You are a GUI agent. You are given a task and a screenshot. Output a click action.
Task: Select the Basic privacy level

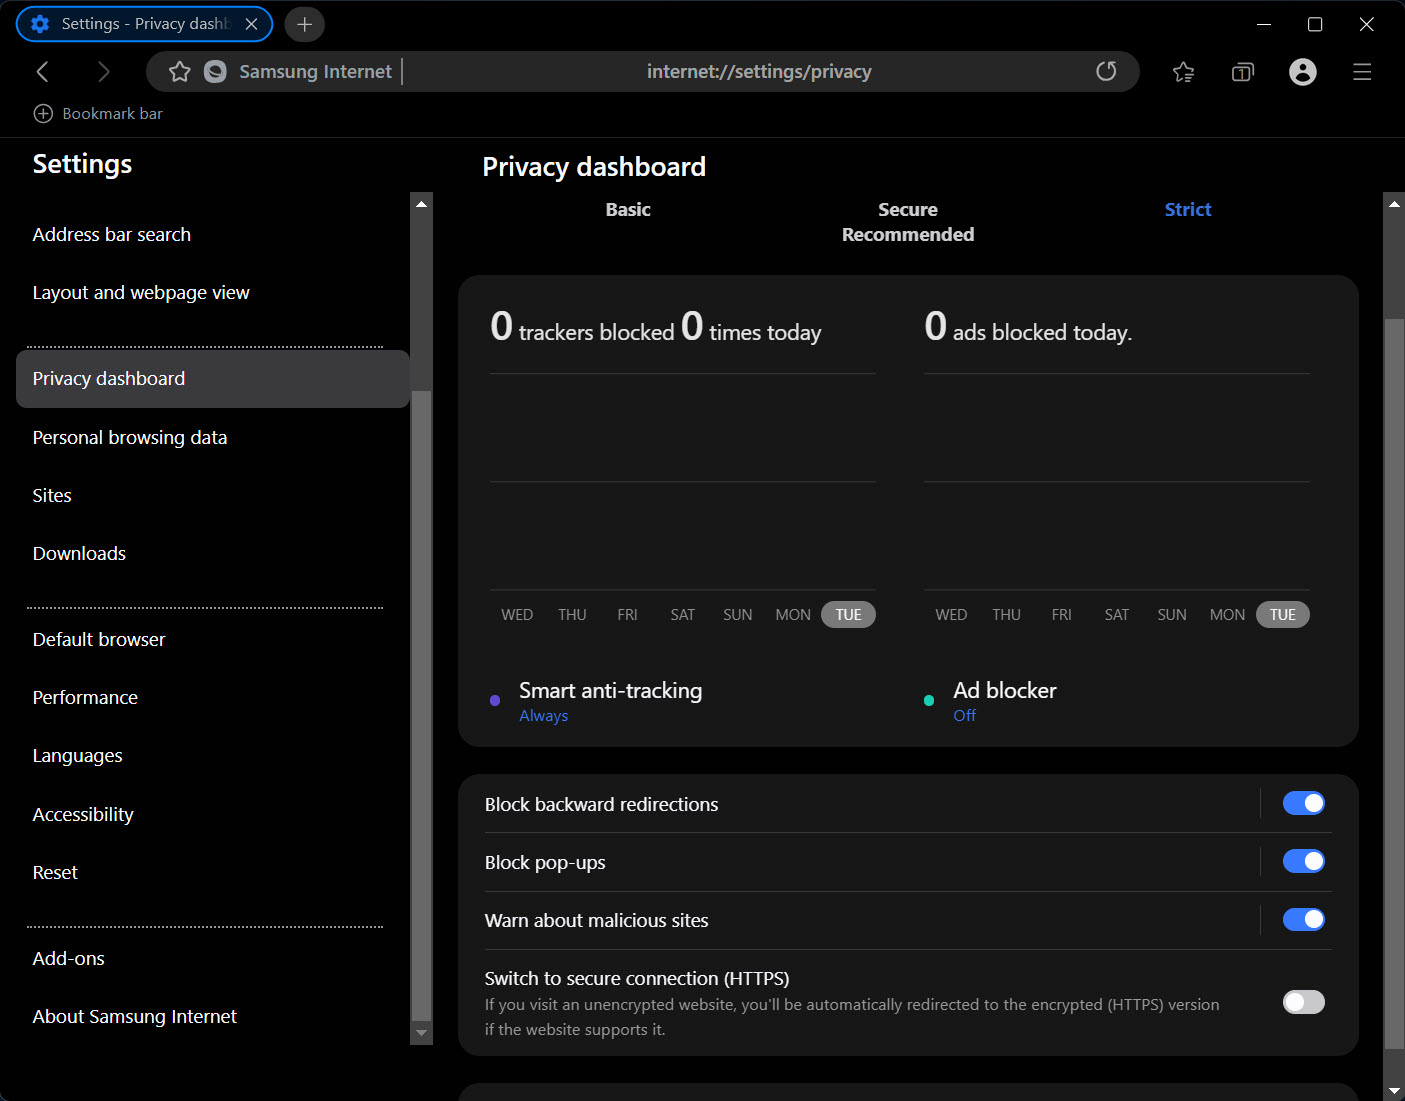coord(628,210)
